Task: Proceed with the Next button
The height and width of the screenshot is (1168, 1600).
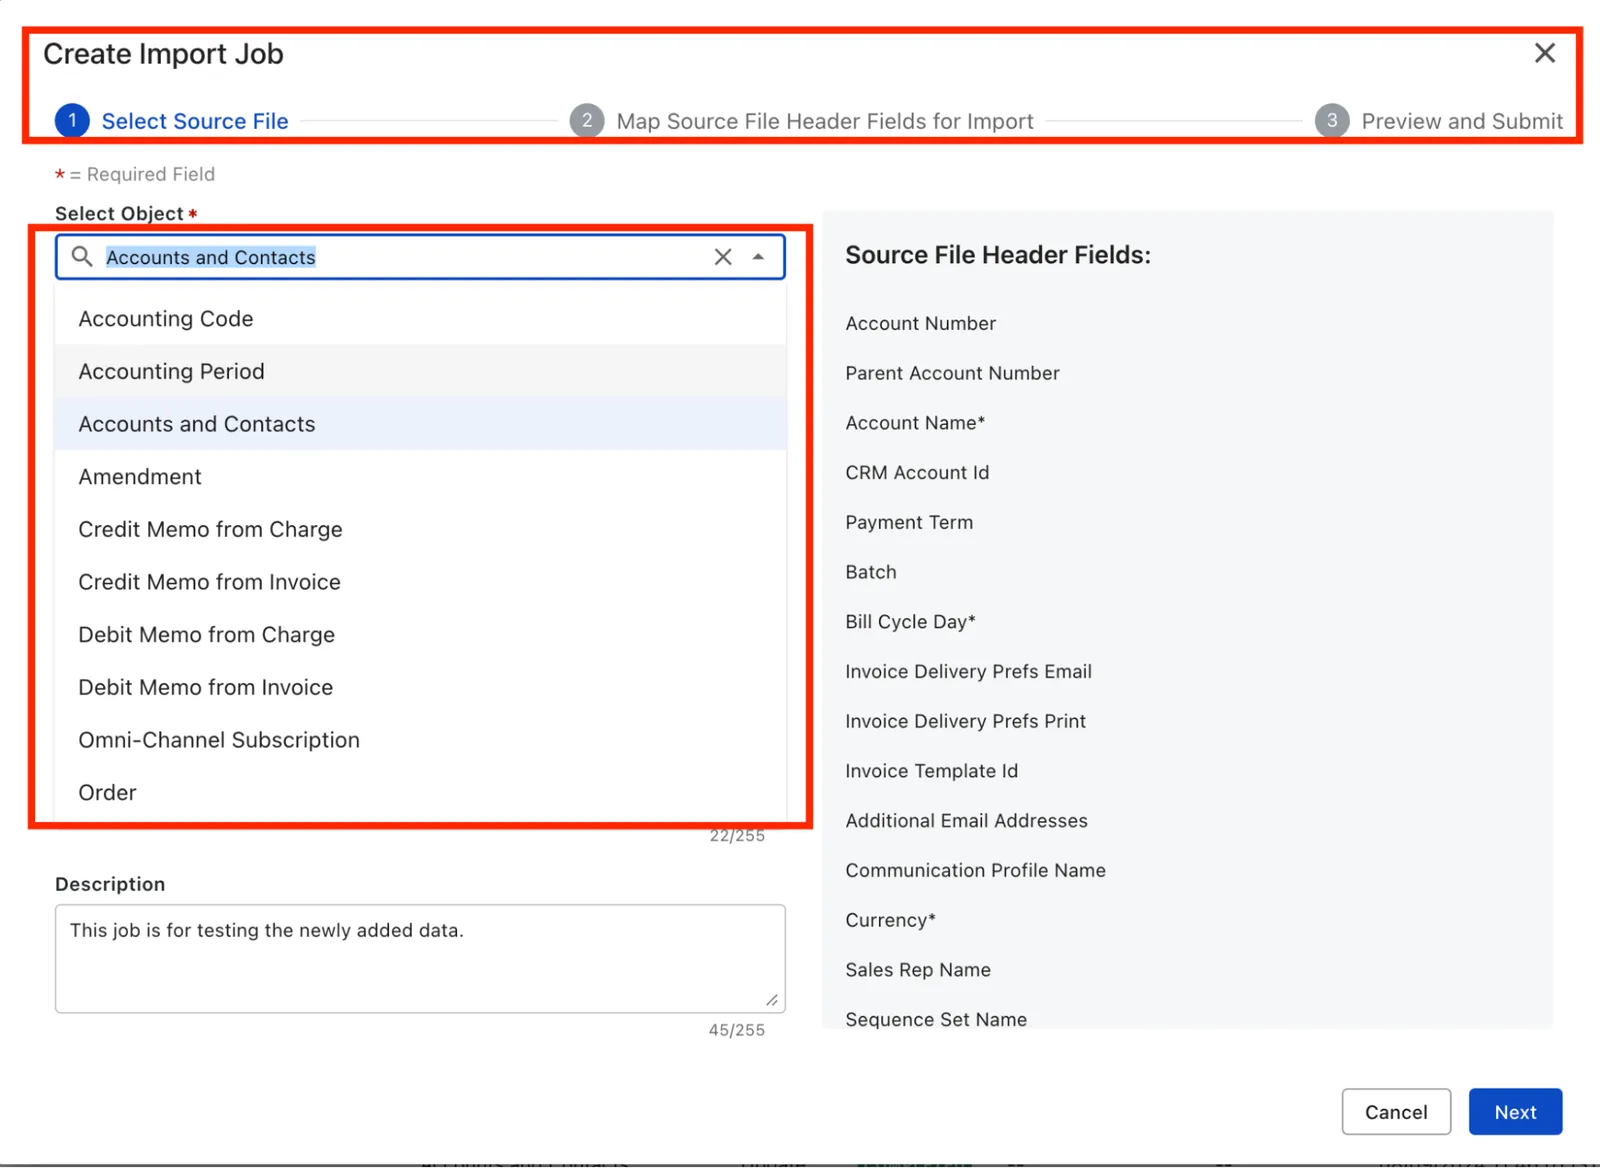Action: [x=1515, y=1112]
